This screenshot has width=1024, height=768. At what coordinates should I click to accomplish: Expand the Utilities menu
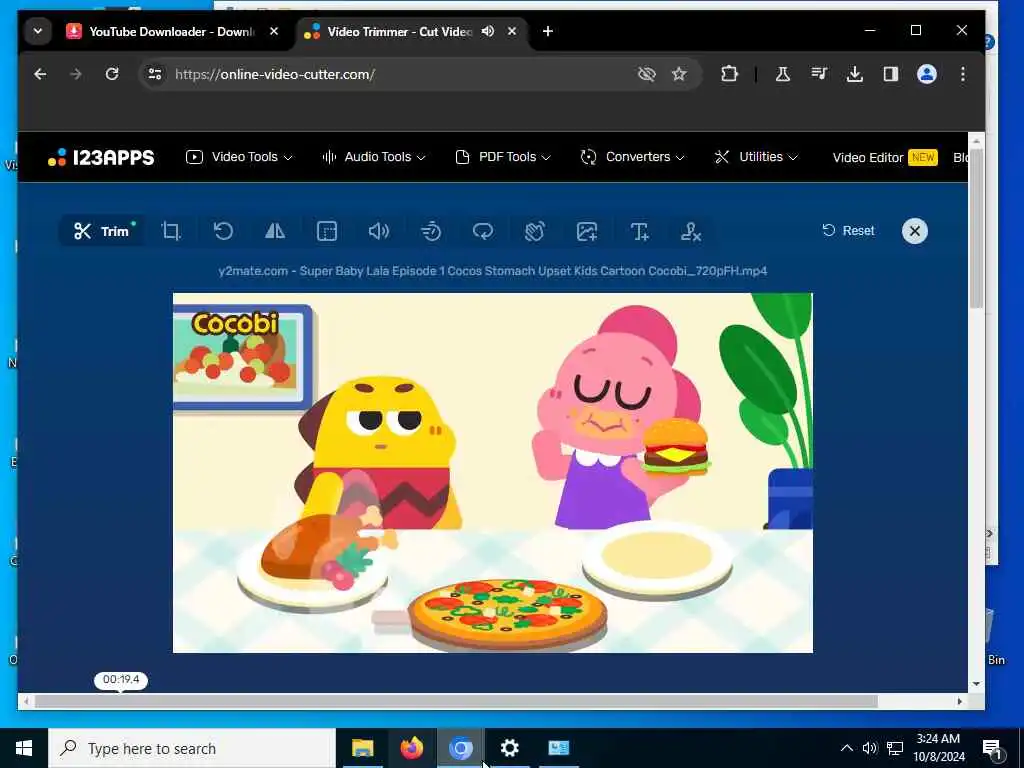tap(756, 157)
